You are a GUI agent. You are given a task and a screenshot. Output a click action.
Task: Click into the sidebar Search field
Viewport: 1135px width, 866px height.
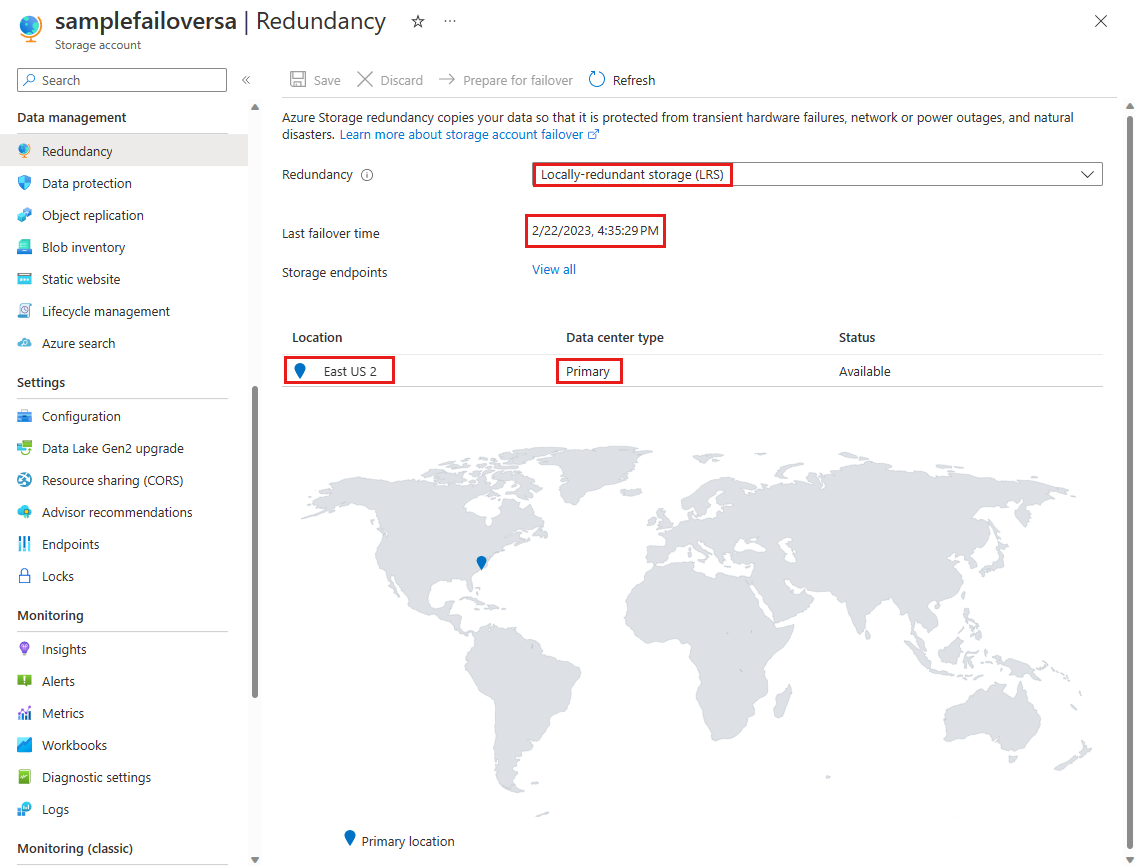point(130,80)
